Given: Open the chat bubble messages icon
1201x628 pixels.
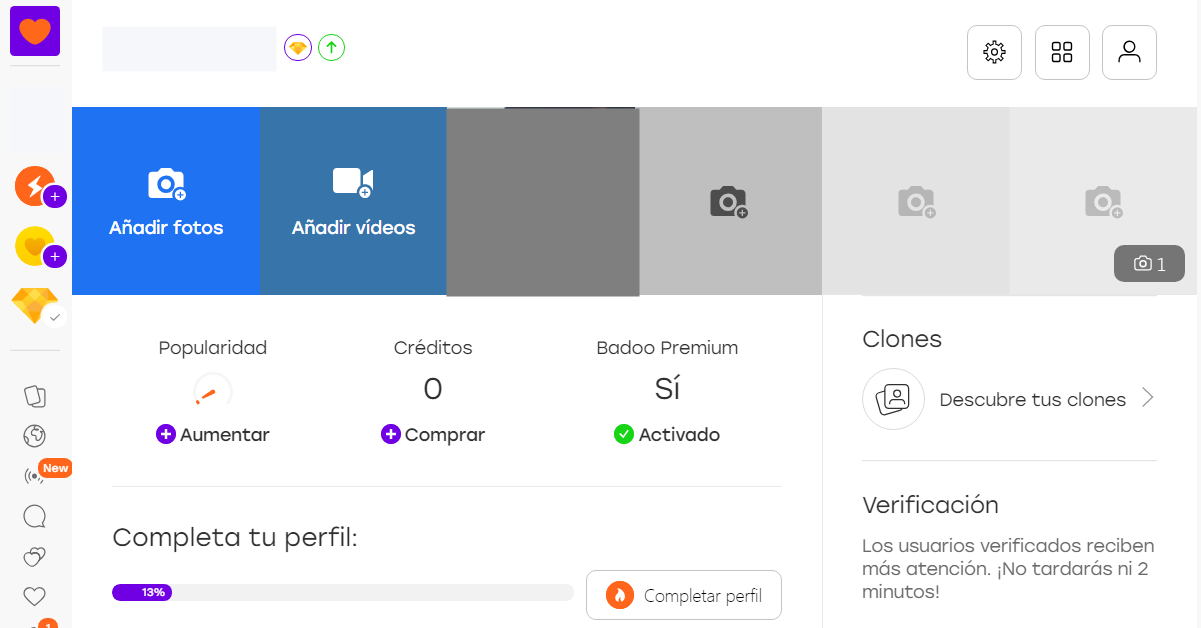Looking at the screenshot, I should pyautogui.click(x=35, y=516).
